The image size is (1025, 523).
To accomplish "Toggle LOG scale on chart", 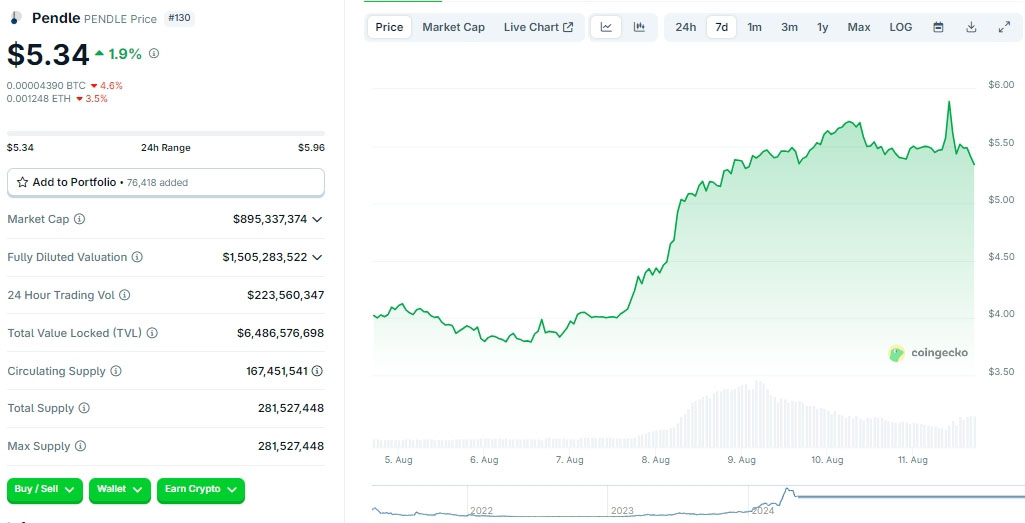I will (x=900, y=27).
